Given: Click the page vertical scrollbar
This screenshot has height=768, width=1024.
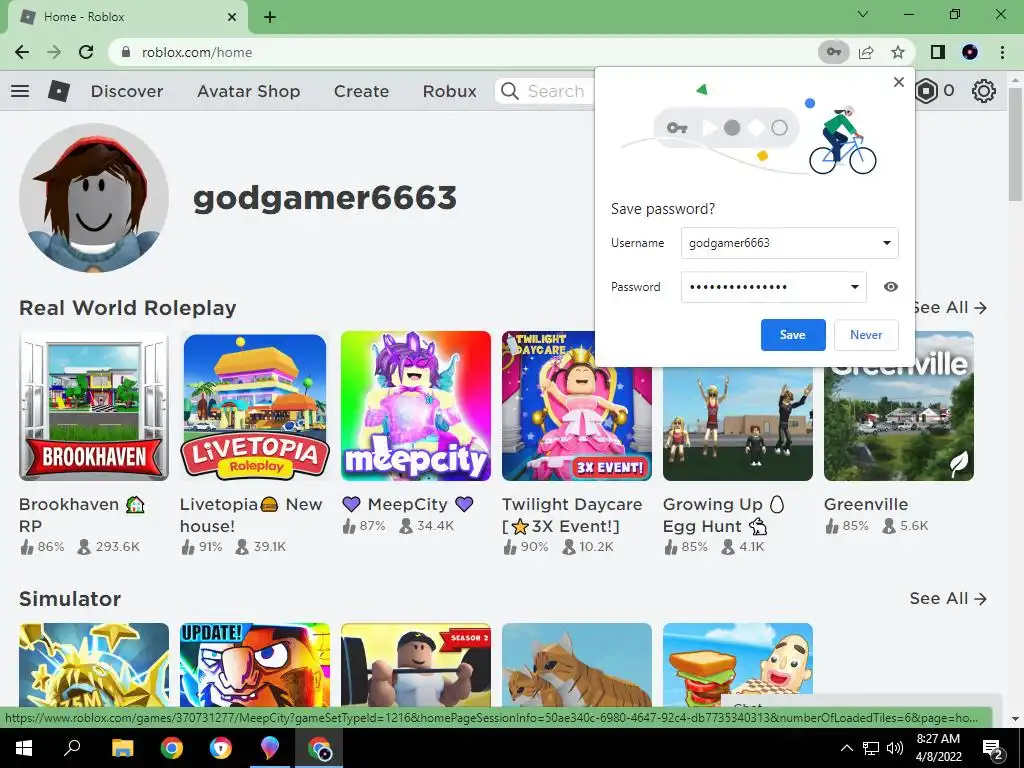Looking at the screenshot, I should (1015, 144).
